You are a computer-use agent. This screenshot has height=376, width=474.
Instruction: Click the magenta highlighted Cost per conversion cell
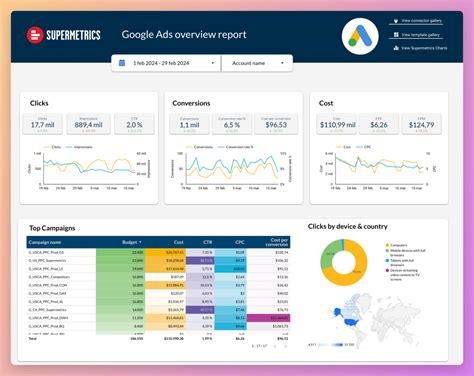pos(268,318)
